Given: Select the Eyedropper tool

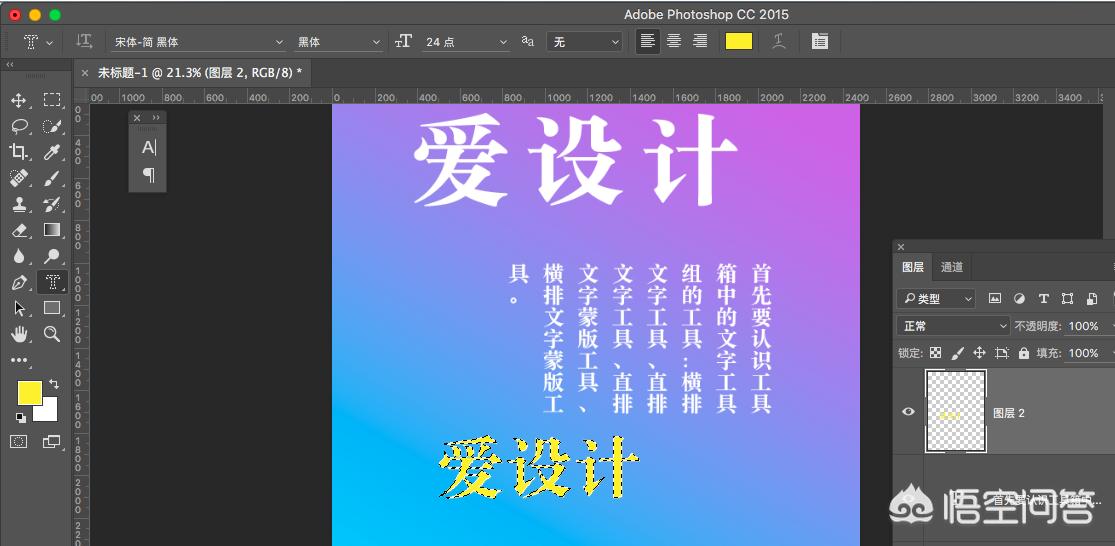Looking at the screenshot, I should (x=51, y=151).
